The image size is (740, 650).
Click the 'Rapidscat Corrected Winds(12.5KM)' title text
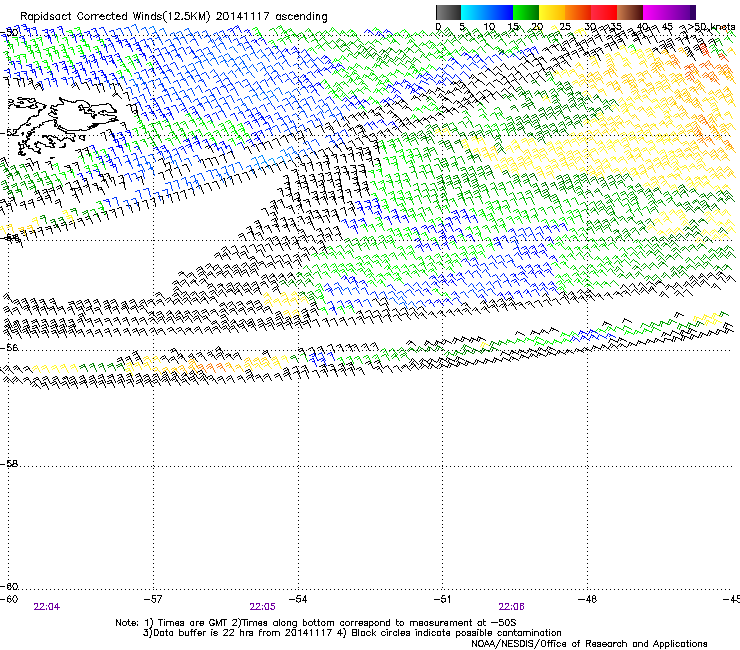115,17
